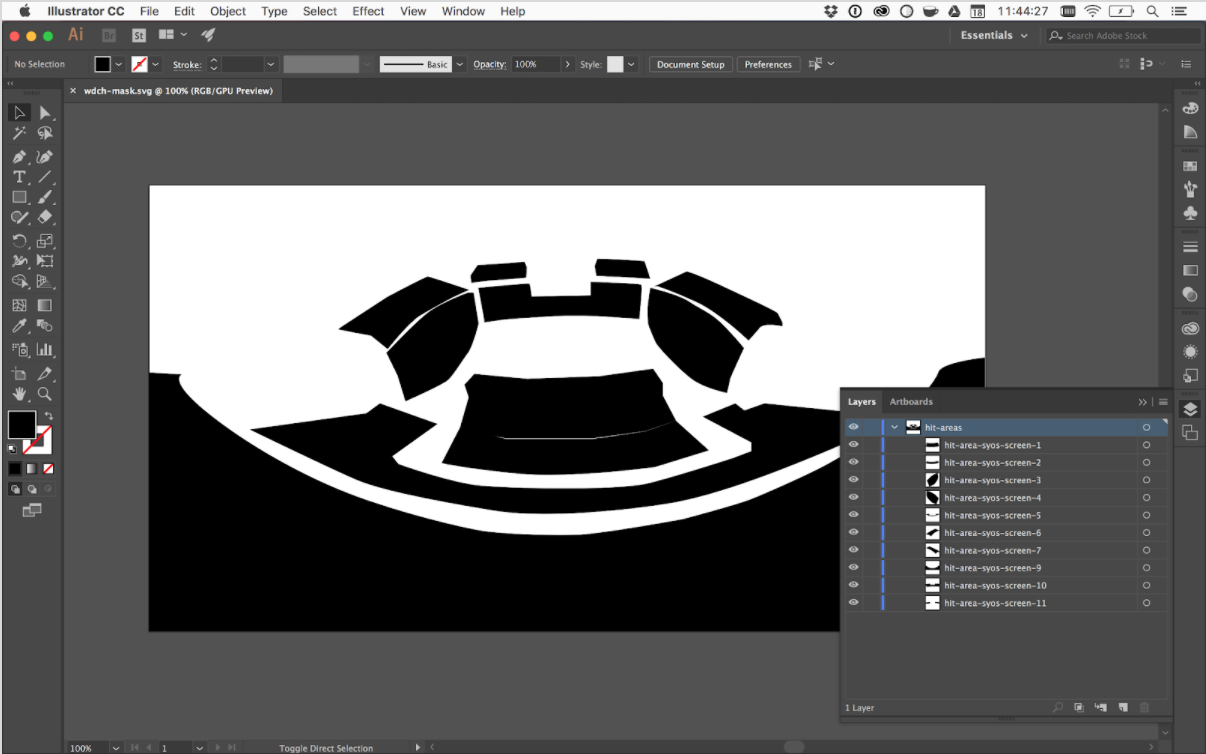This screenshot has height=754, width=1206.
Task: Open Adobe Stock via the St icon
Action: [139, 35]
